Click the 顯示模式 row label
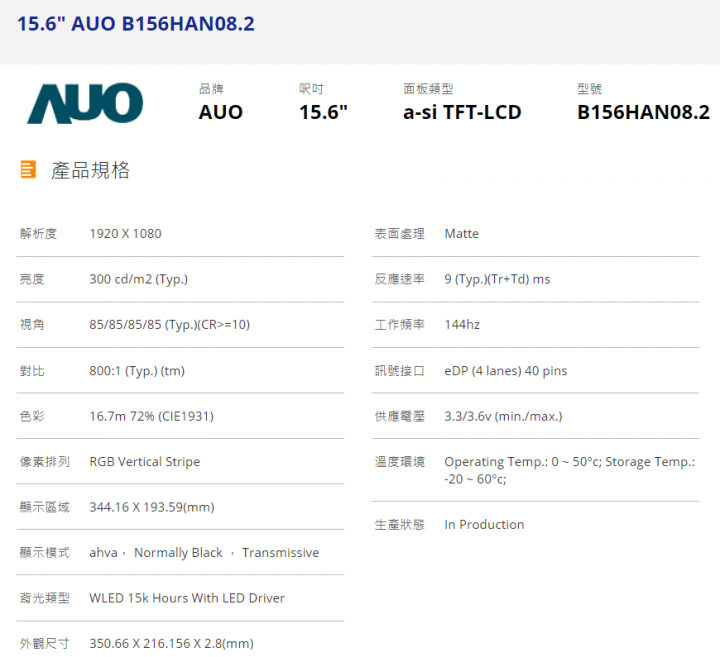The image size is (720, 657). click(45, 552)
